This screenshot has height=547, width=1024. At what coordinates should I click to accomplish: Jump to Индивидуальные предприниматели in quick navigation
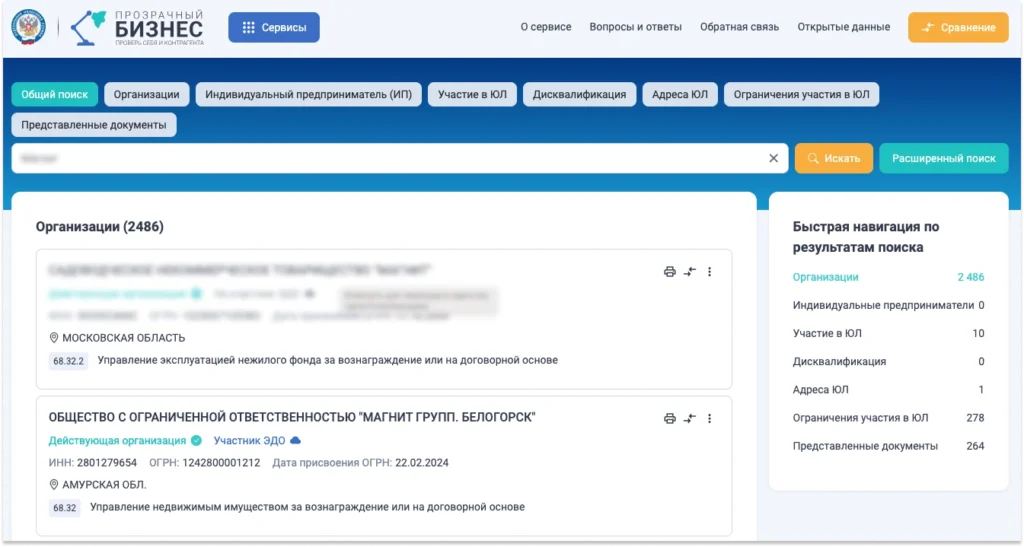coord(883,305)
